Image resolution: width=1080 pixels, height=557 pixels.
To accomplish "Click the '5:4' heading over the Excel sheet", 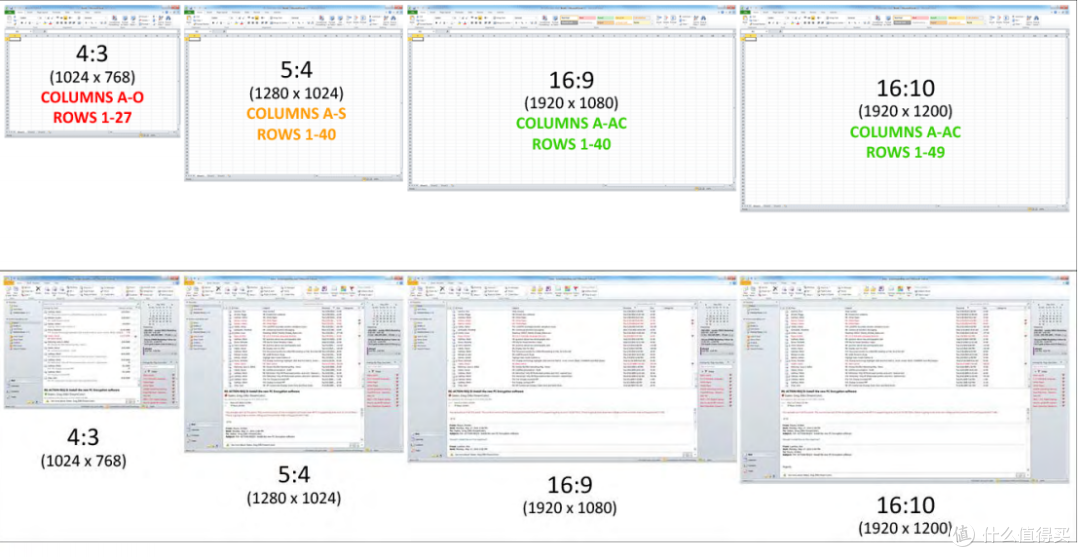I will point(296,70).
